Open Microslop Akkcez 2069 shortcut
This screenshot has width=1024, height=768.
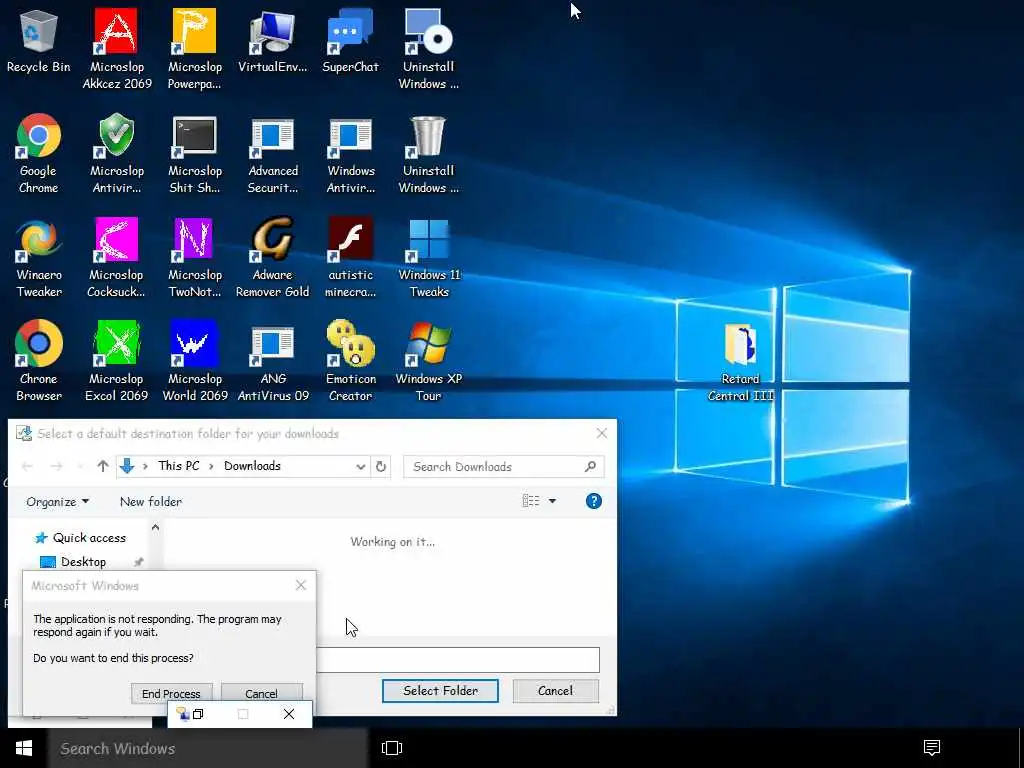coord(117,49)
